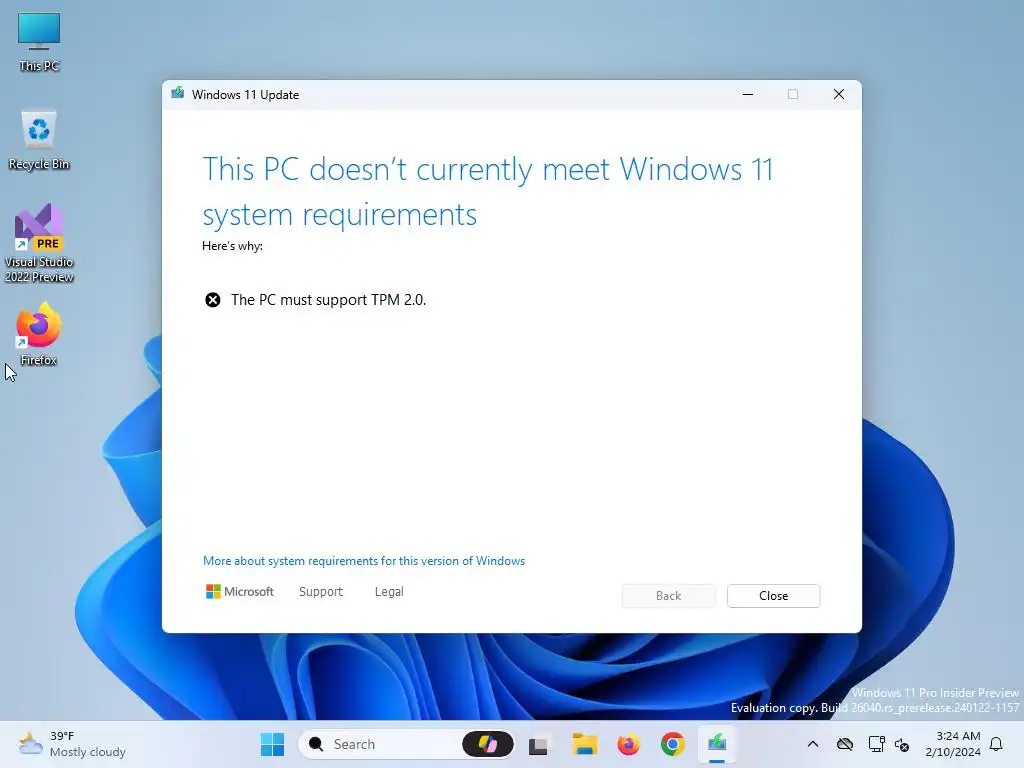
Task: Click the greyed-out Back button
Action: tap(669, 596)
